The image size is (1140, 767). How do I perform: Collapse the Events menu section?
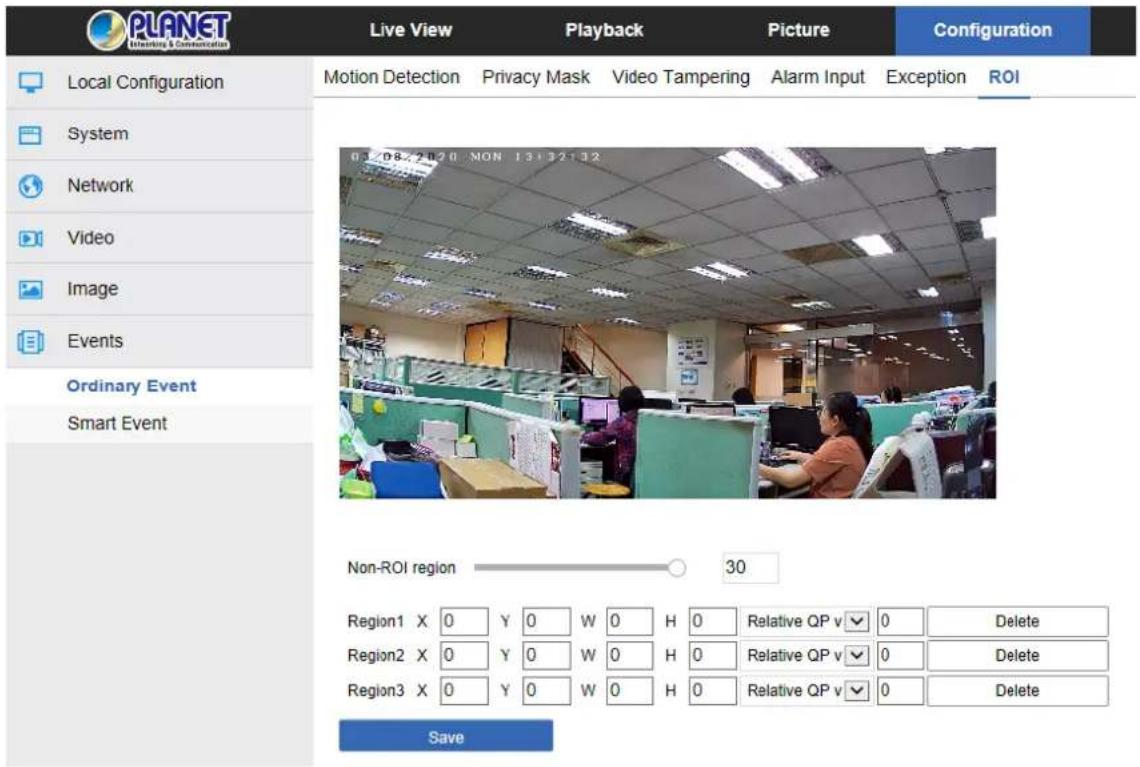pyautogui.click(x=160, y=342)
